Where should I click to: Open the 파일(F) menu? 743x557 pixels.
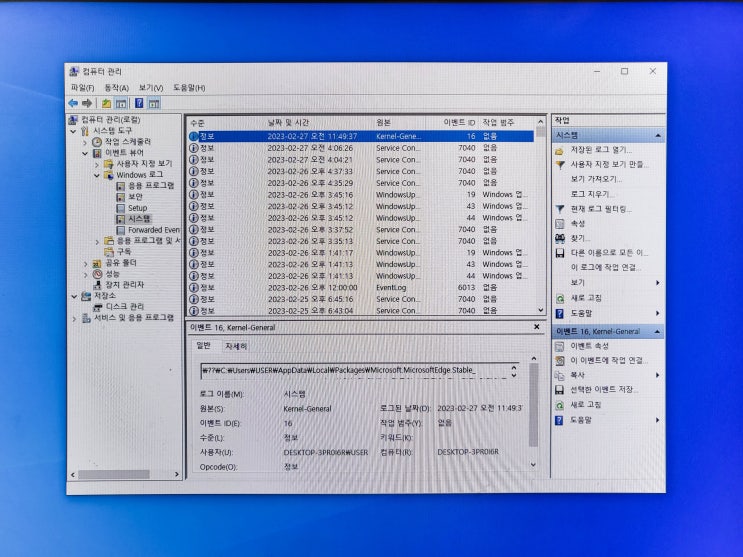coord(82,88)
